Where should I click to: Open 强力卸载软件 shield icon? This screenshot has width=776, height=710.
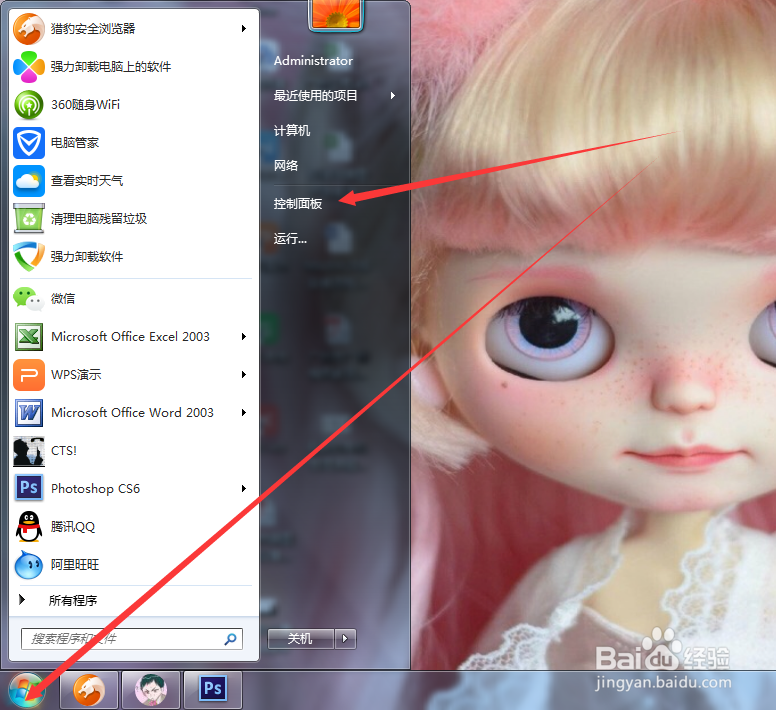tap(29, 257)
